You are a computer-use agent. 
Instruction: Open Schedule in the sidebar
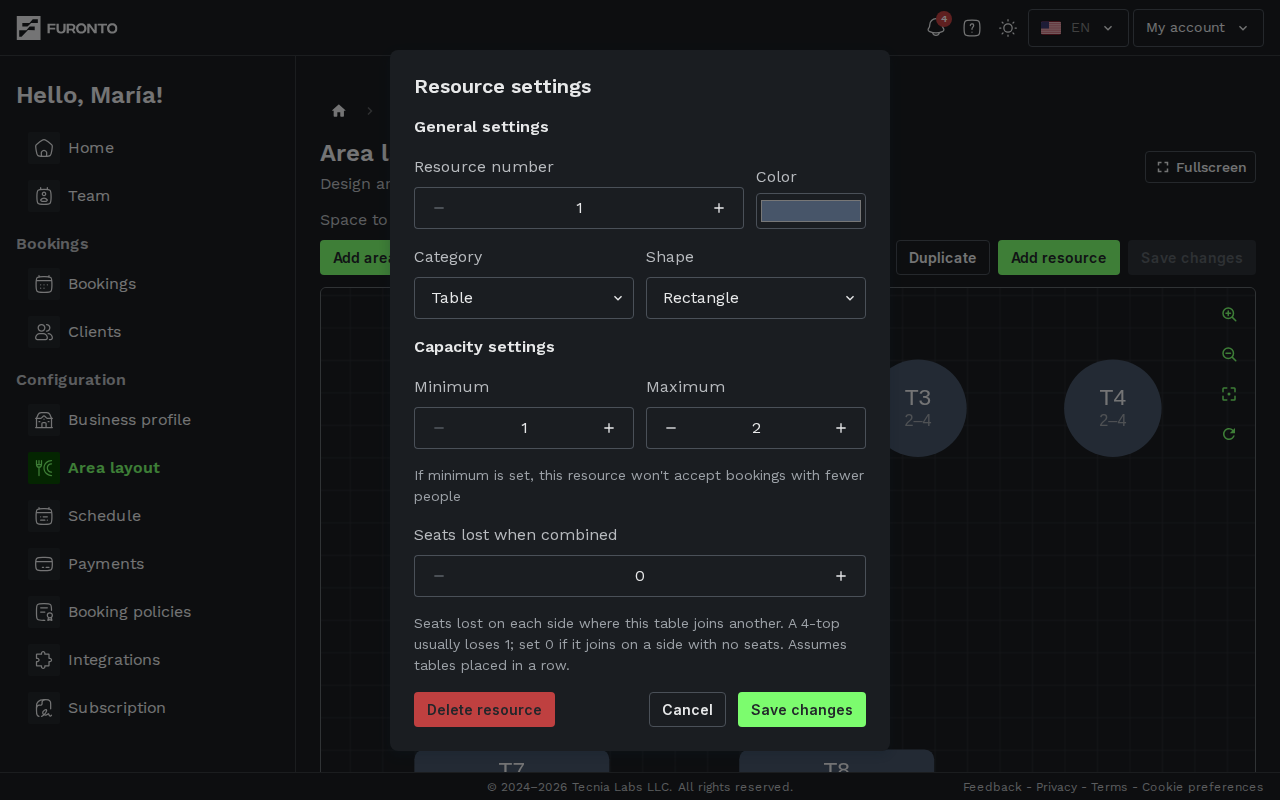[x=104, y=516]
